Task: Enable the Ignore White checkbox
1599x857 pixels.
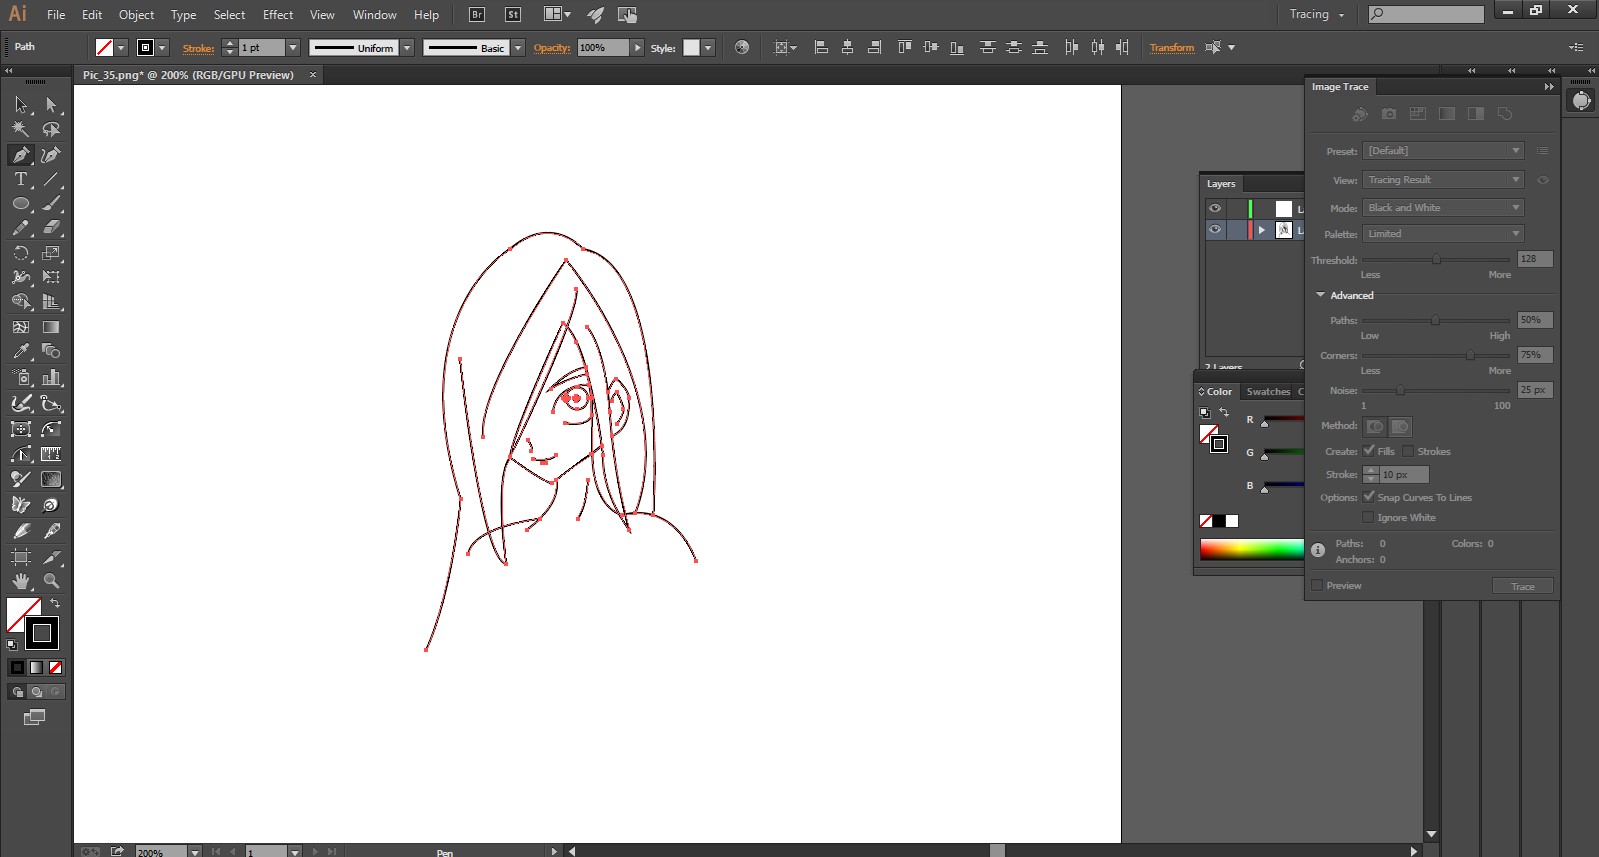Action: point(1369,517)
